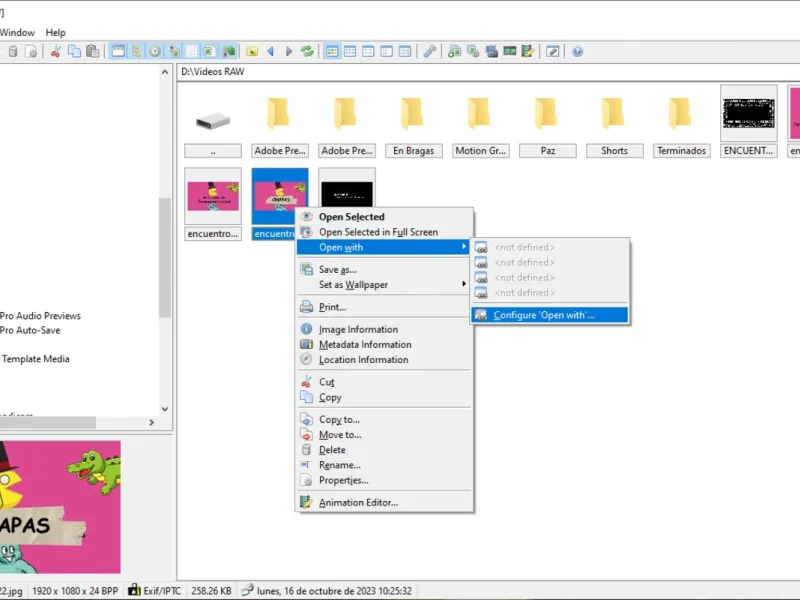Toggle the folder tree panel button
800x600 pixels.
tap(137, 52)
